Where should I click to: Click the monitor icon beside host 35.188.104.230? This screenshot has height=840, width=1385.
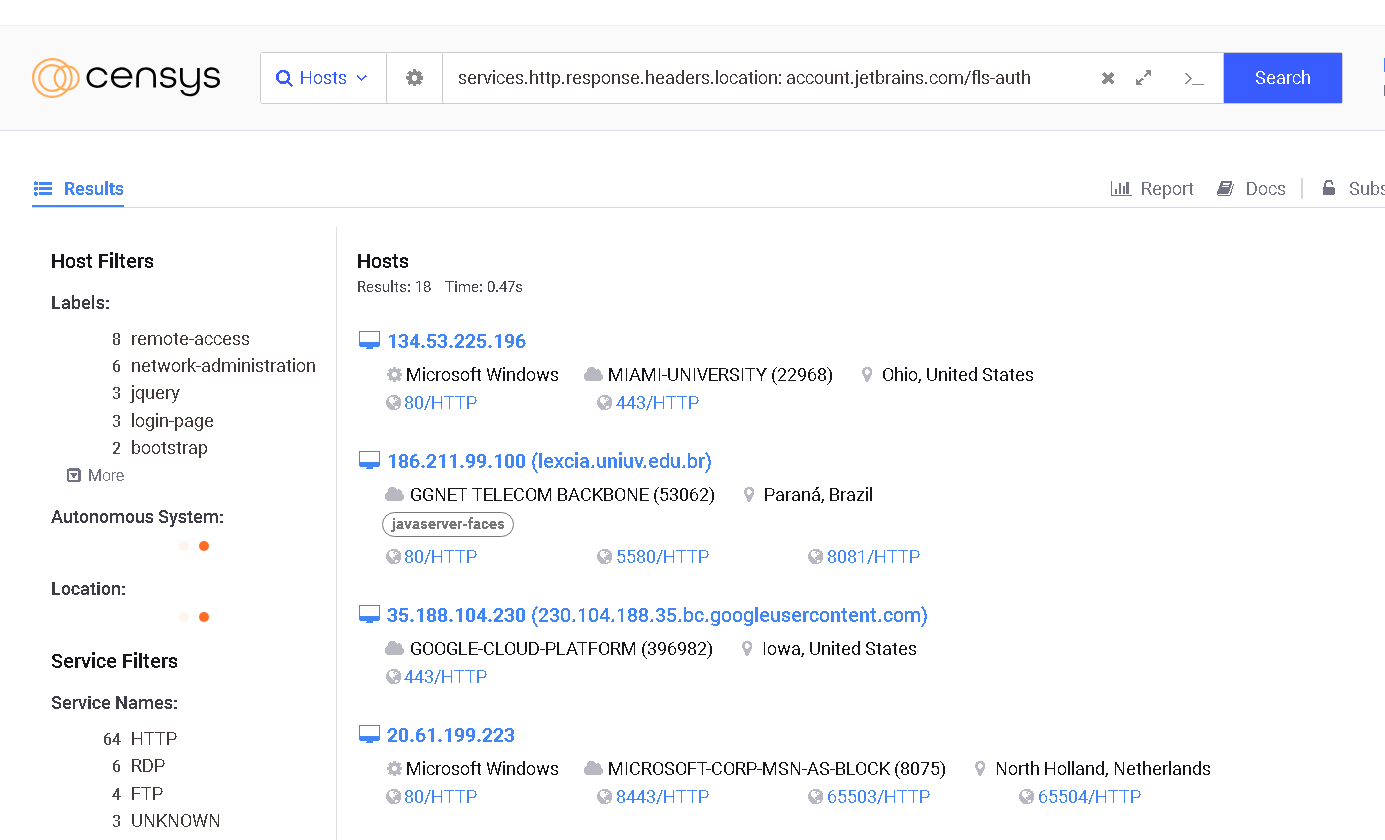(369, 615)
